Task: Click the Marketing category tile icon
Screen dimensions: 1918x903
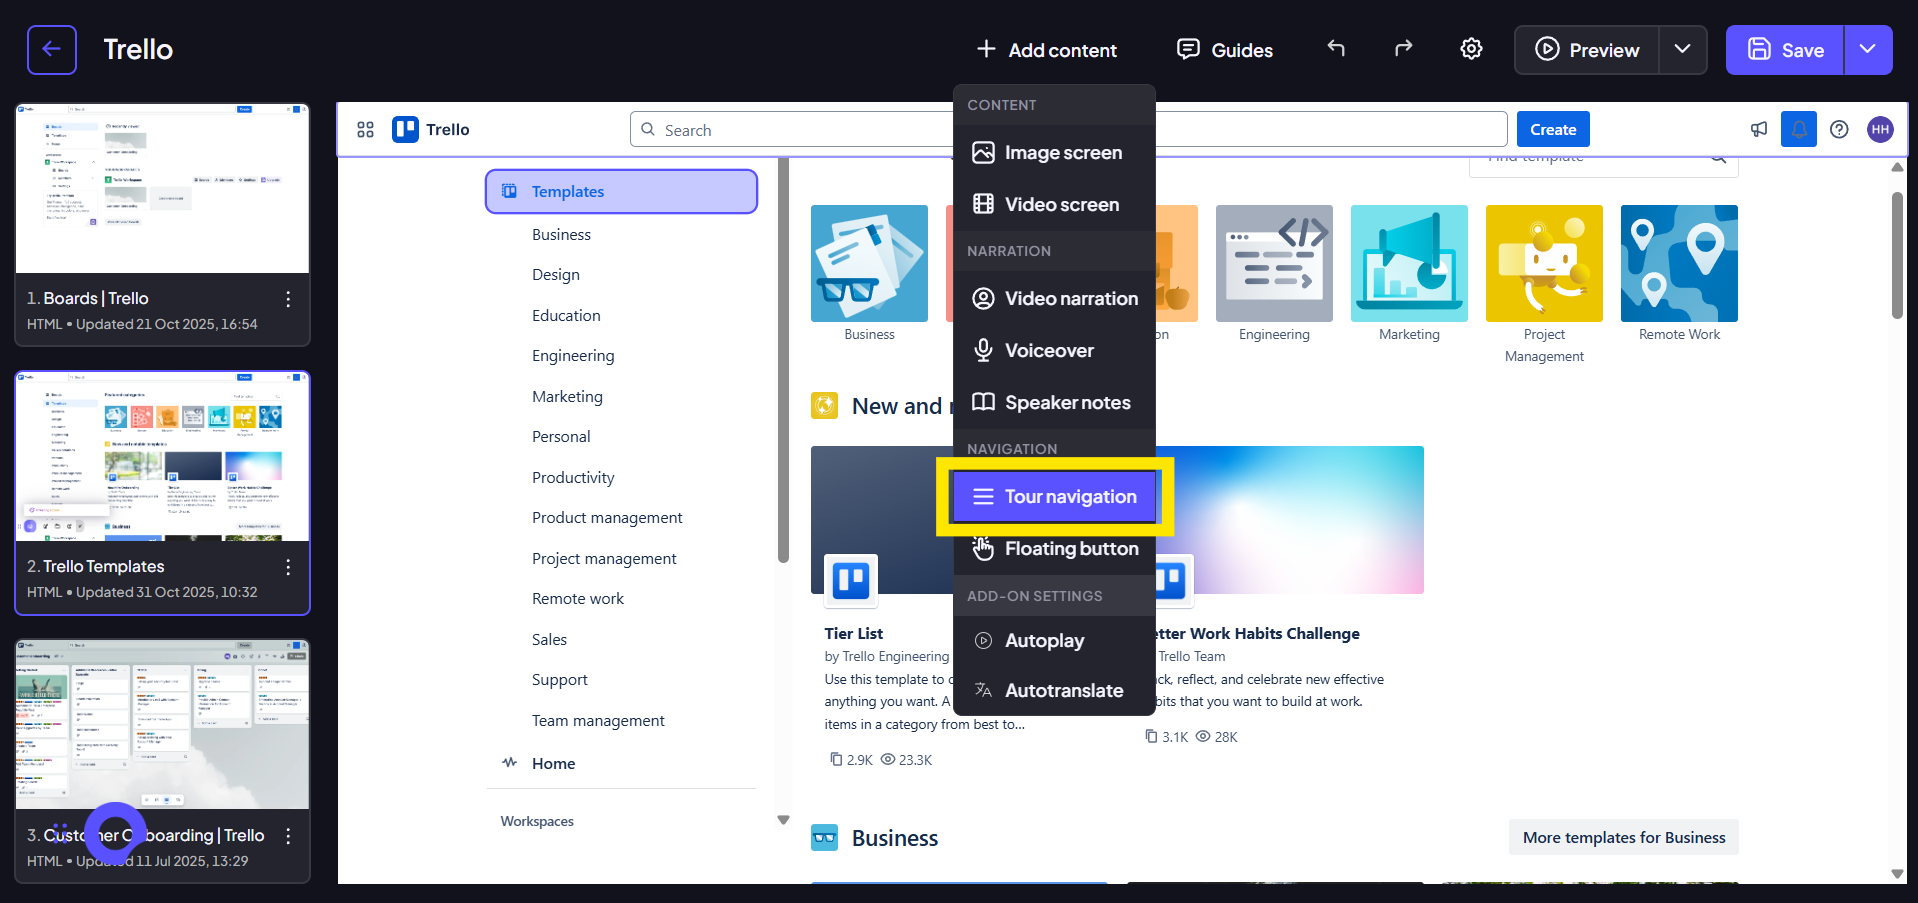Action: (1409, 263)
